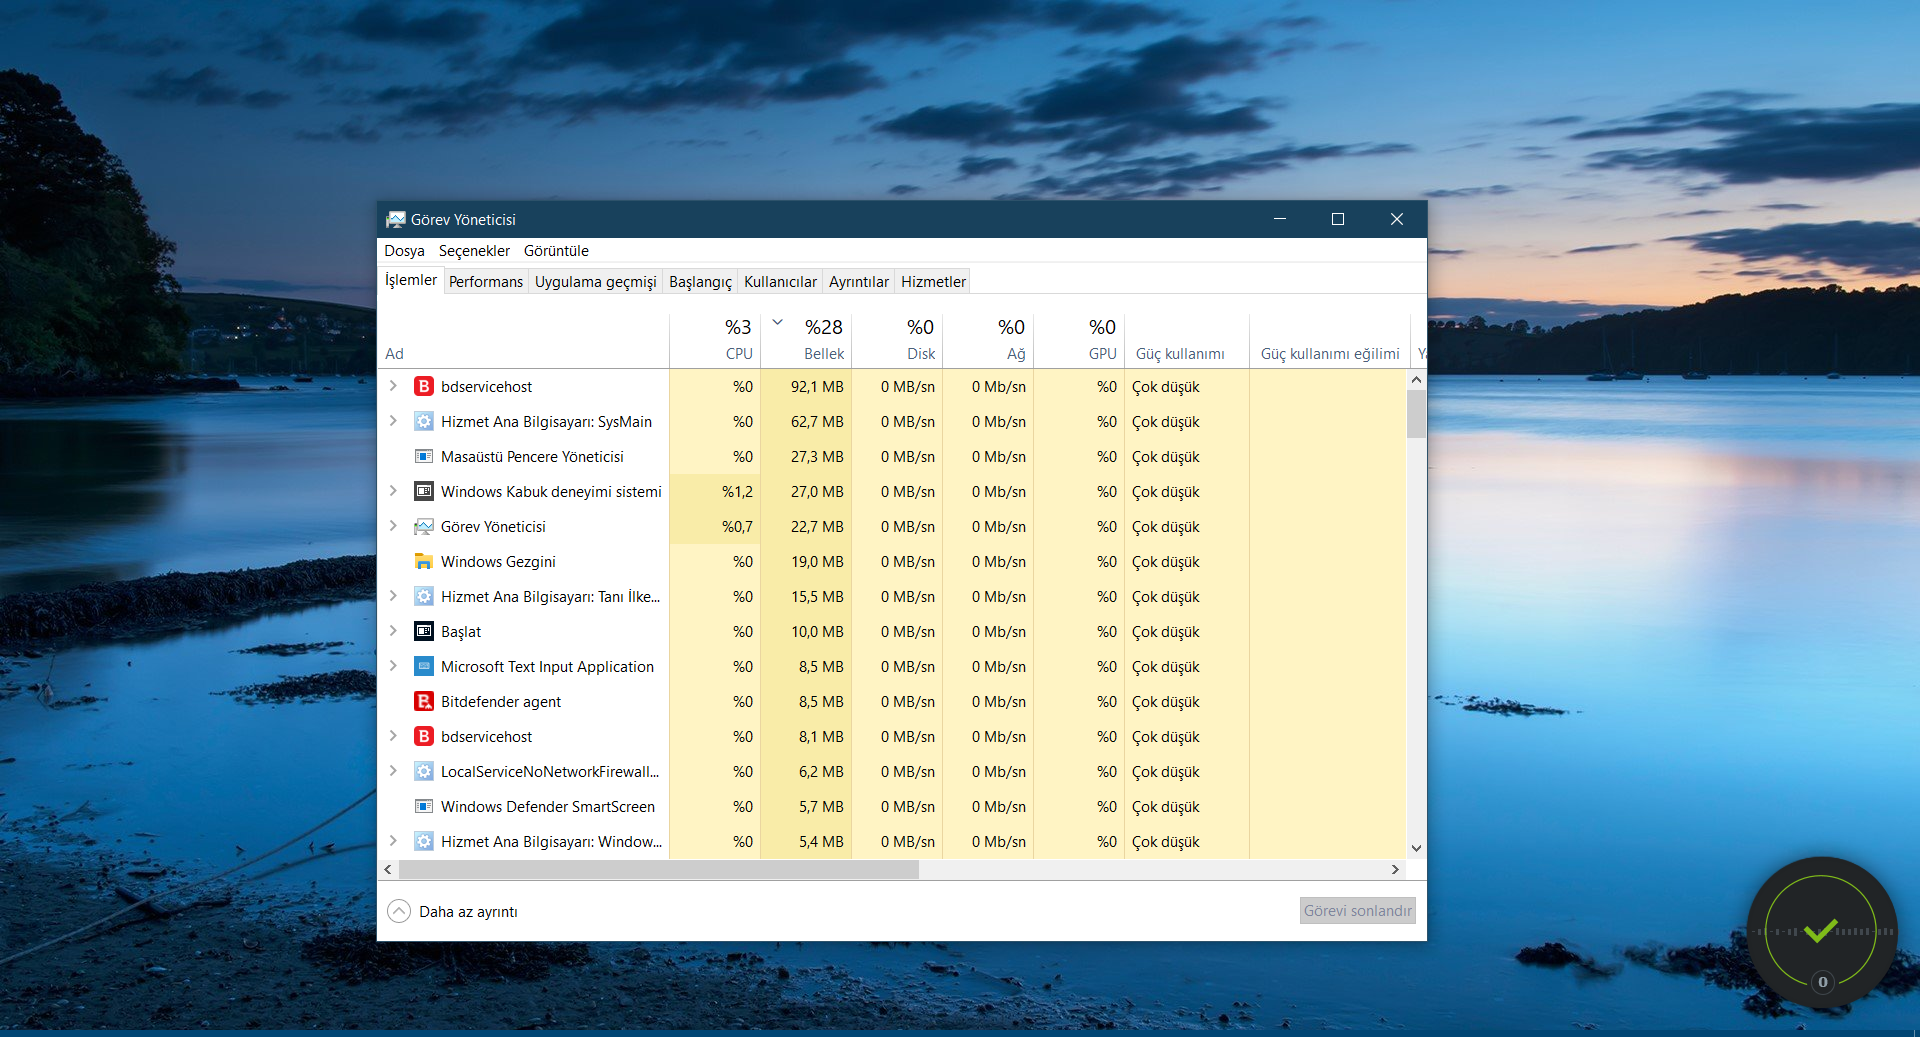Click the vertical scrollbar down arrow
The width and height of the screenshot is (1920, 1037).
[1416, 848]
